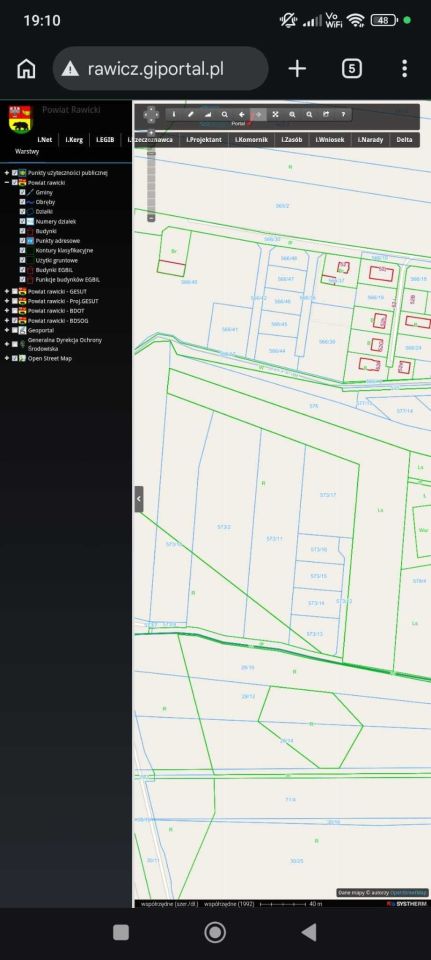The image size is (431, 960).
Task: Toggle Funkcje budynków EGBiL layer checkbox
Action: 23,279
